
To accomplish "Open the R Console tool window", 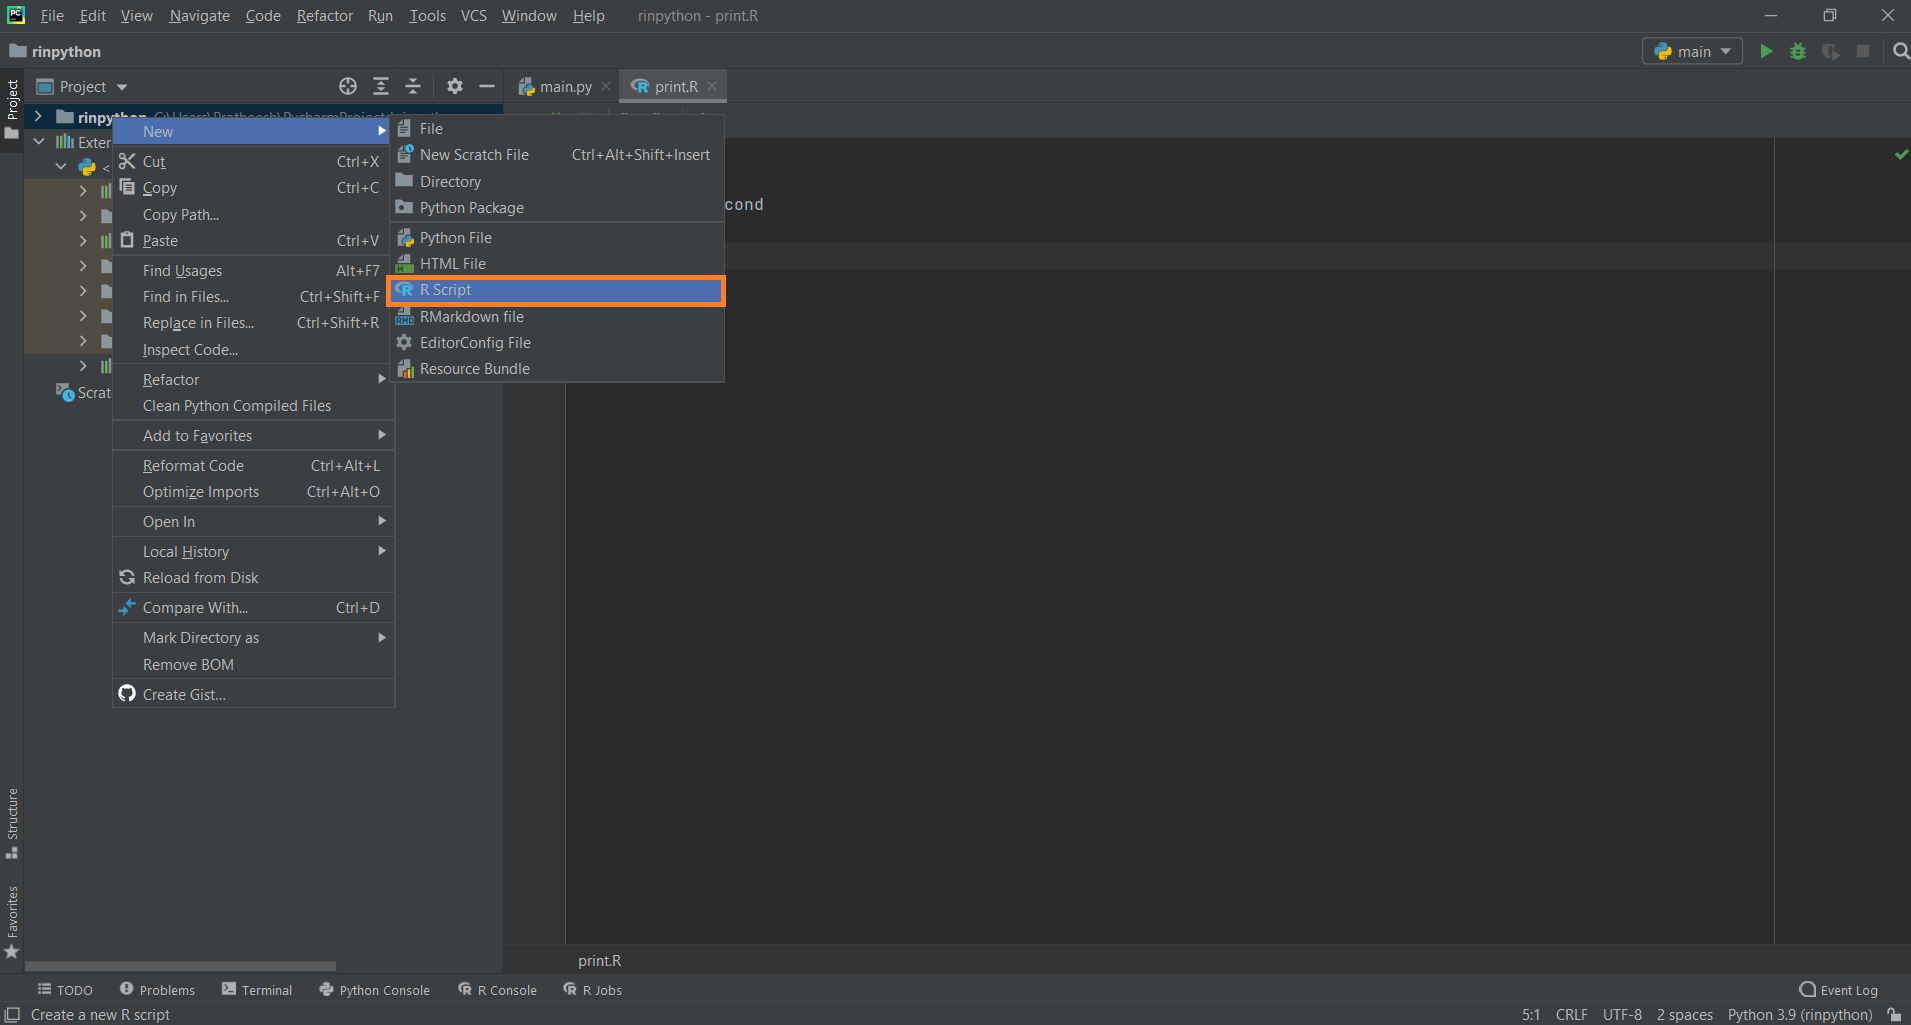I will [497, 990].
